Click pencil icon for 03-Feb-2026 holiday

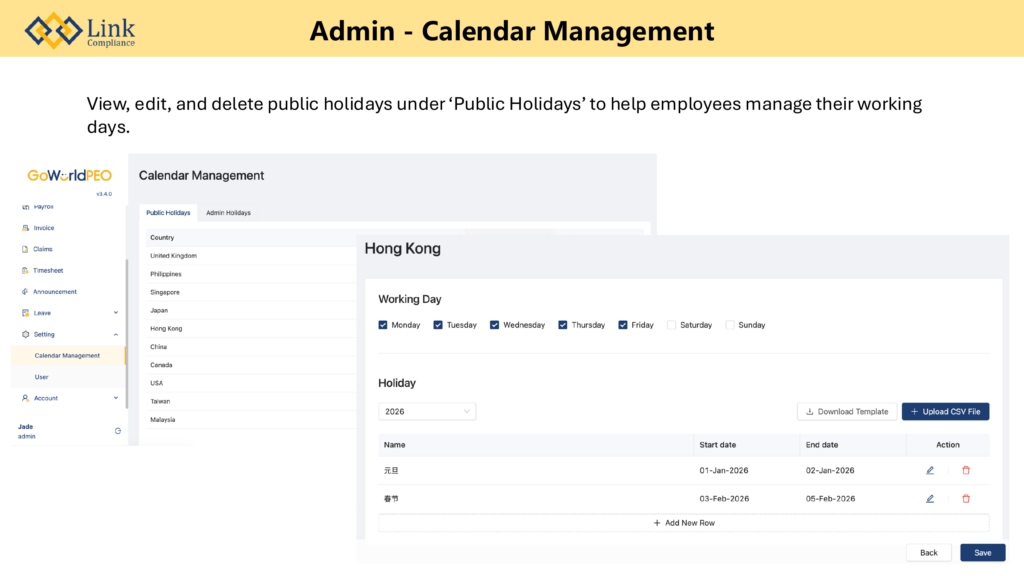click(930, 498)
